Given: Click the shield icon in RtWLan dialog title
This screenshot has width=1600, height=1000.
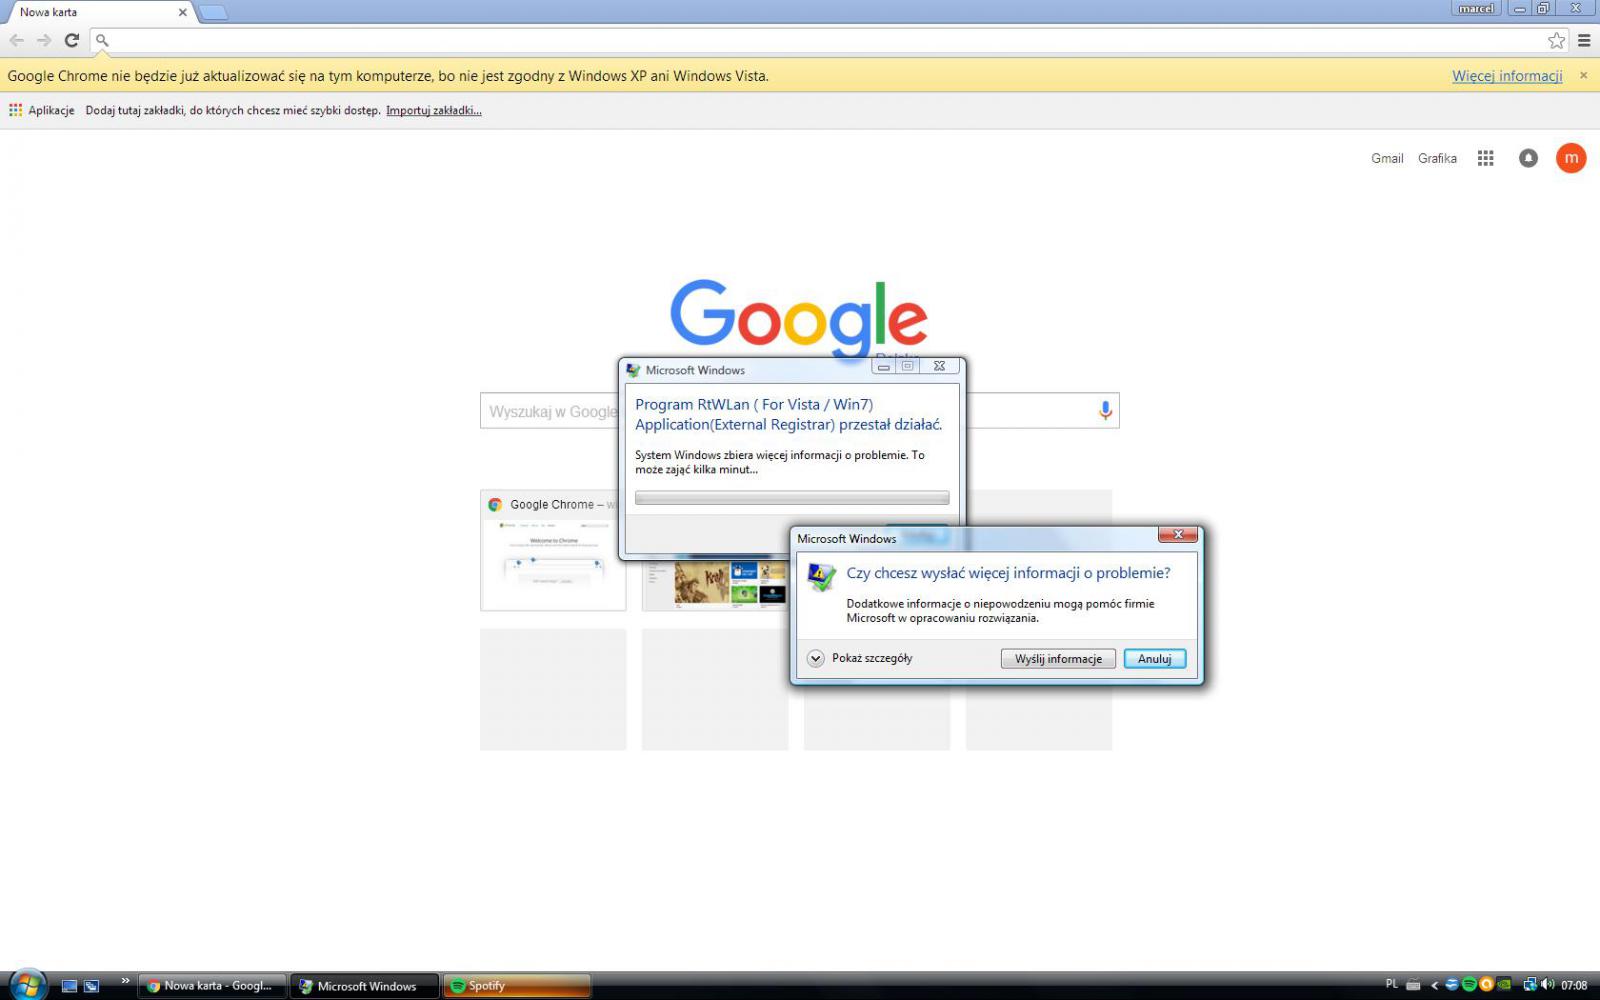Looking at the screenshot, I should (633, 370).
